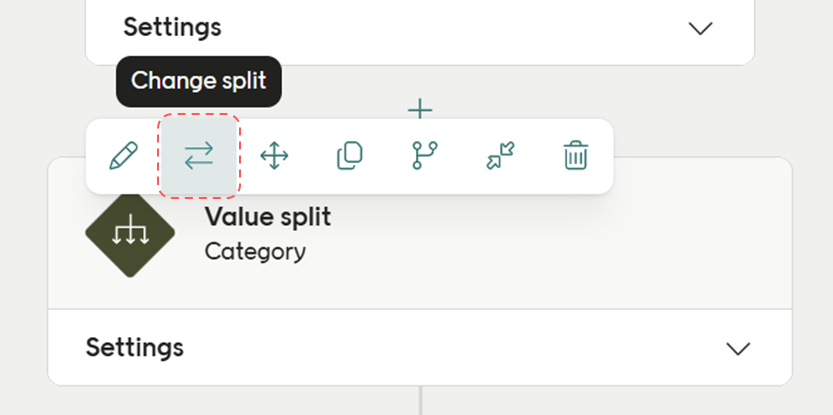Click the Change split tooltip

[199, 80]
